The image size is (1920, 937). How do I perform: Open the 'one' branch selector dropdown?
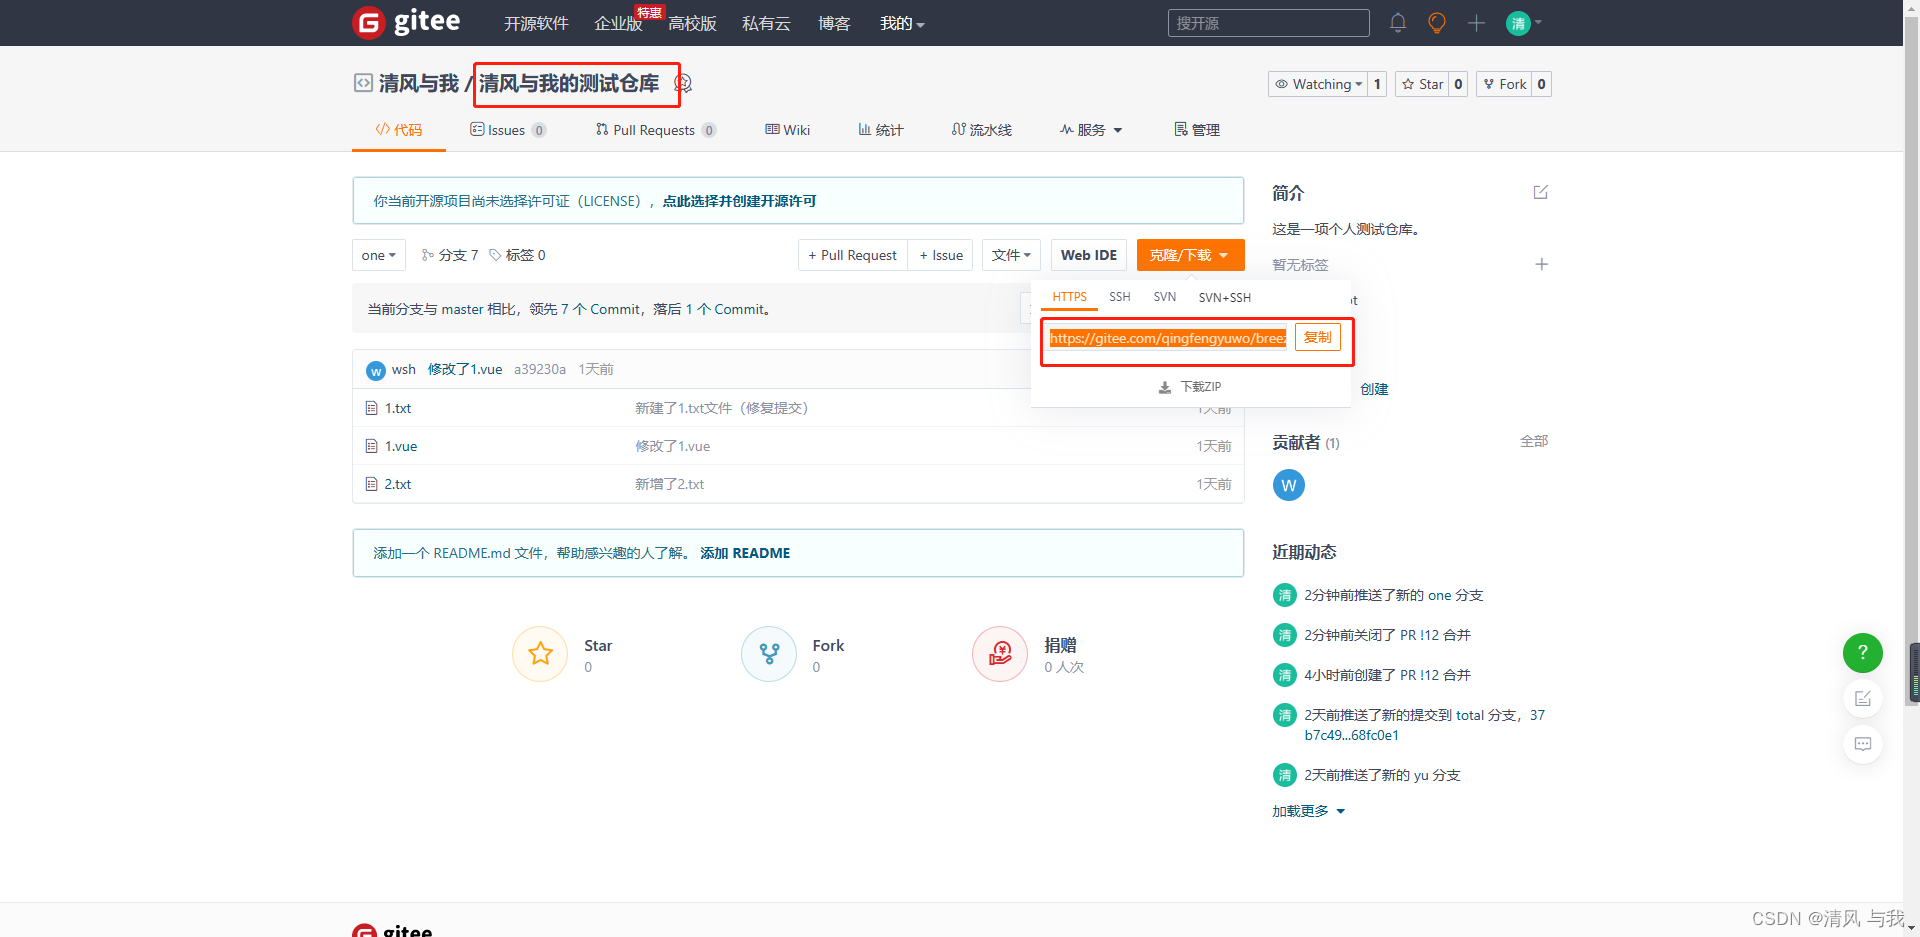(x=378, y=255)
